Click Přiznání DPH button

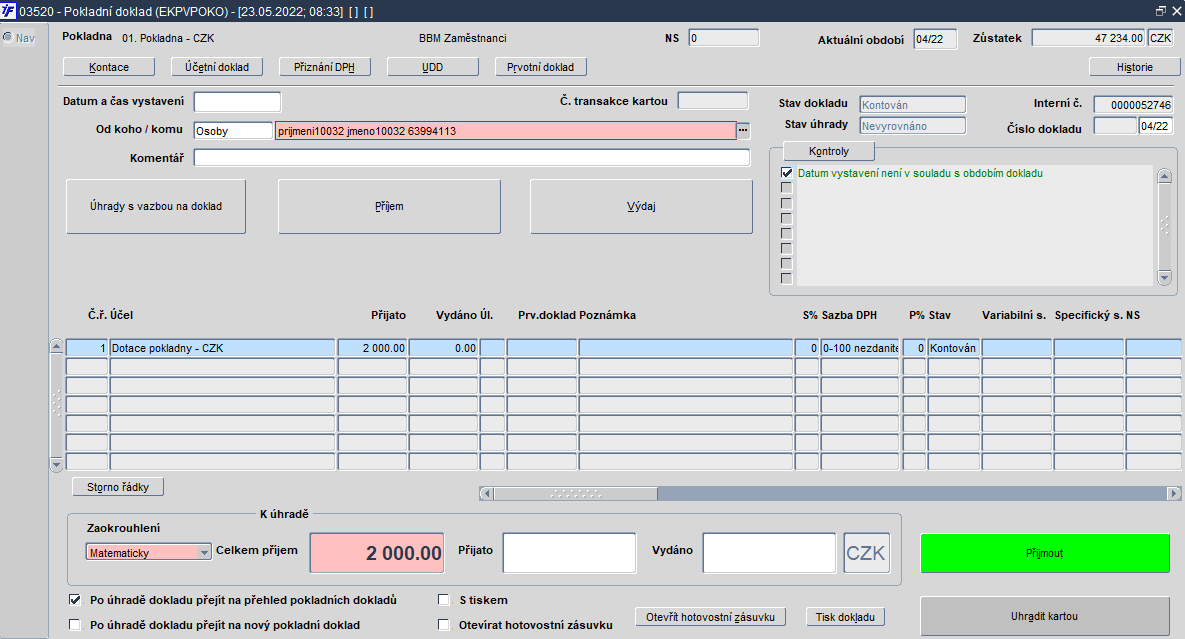324,67
